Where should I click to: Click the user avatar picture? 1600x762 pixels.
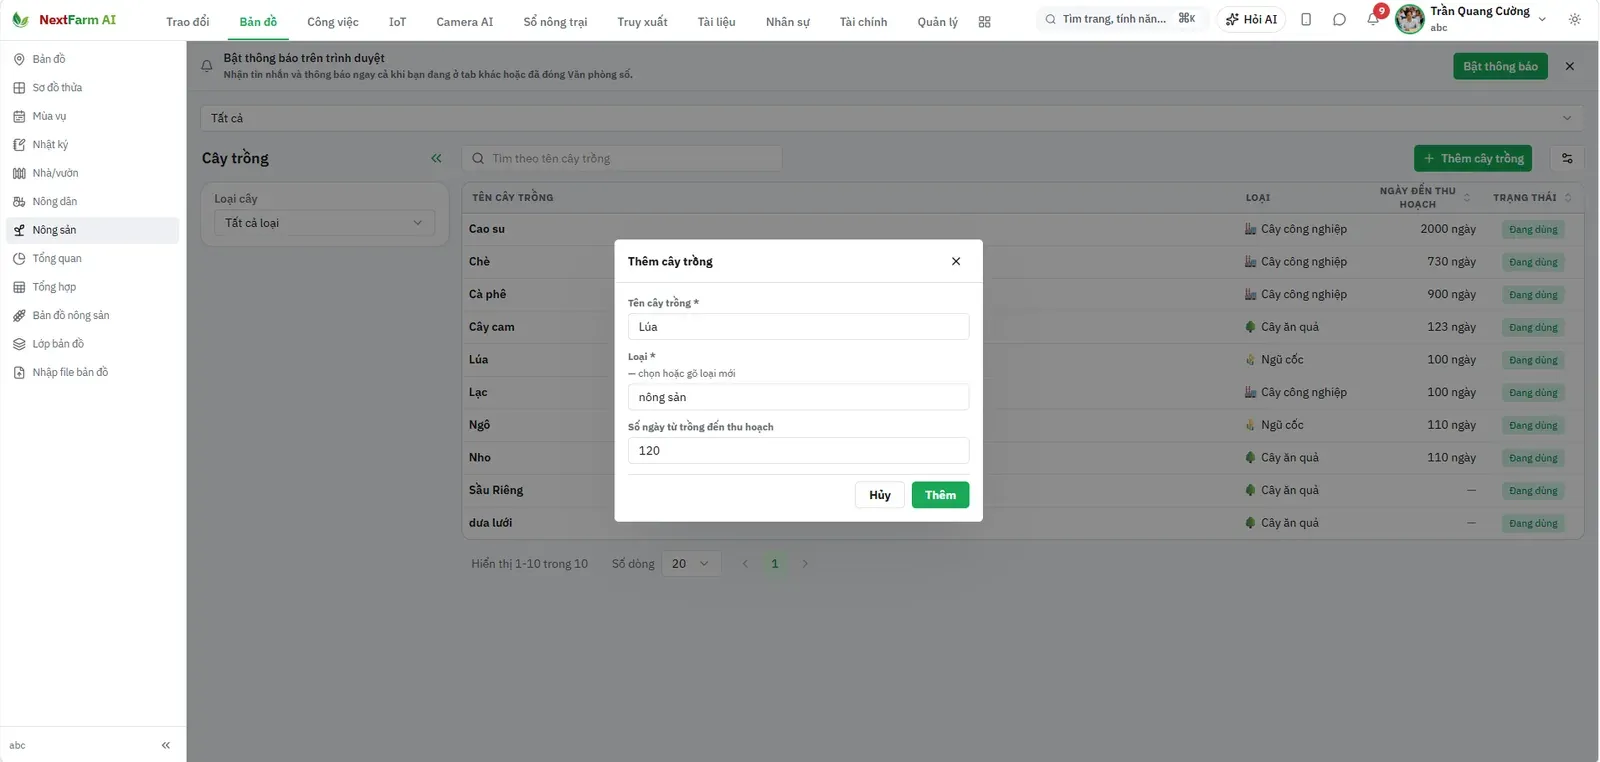pyautogui.click(x=1410, y=19)
